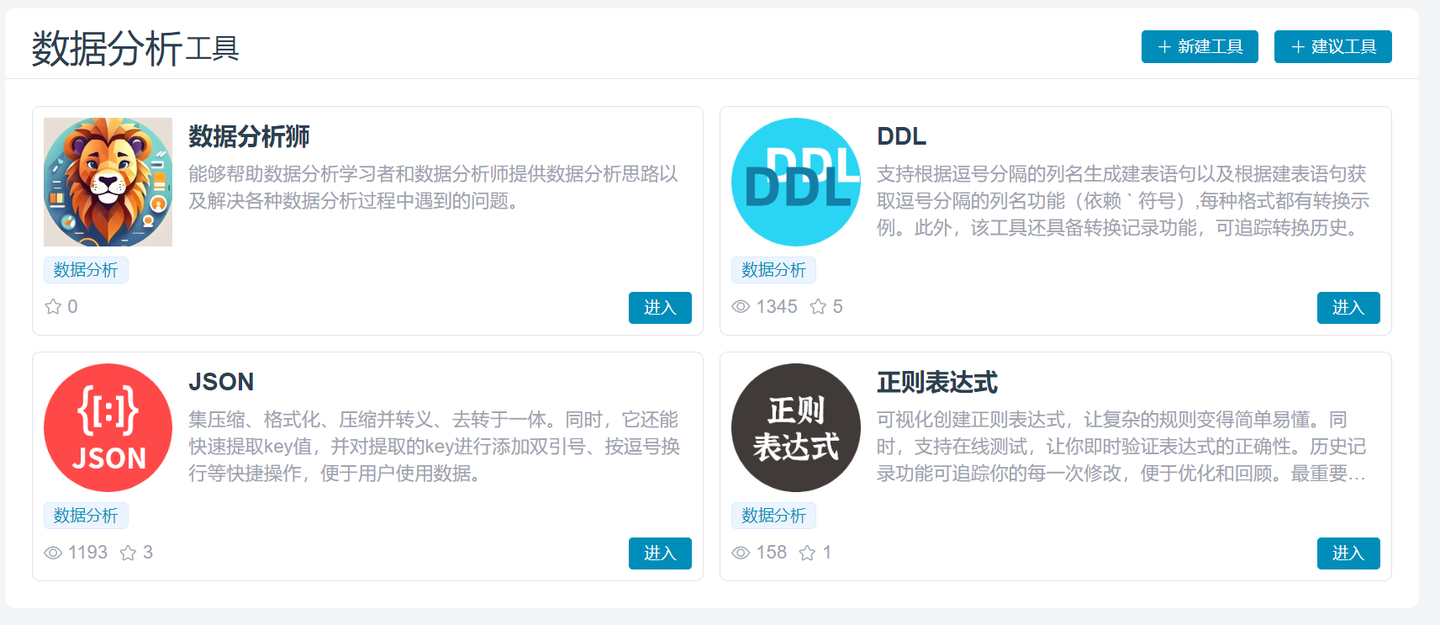Image resolution: width=1440 pixels, height=625 pixels.
Task: Click the JSON card title
Action: coord(221,382)
